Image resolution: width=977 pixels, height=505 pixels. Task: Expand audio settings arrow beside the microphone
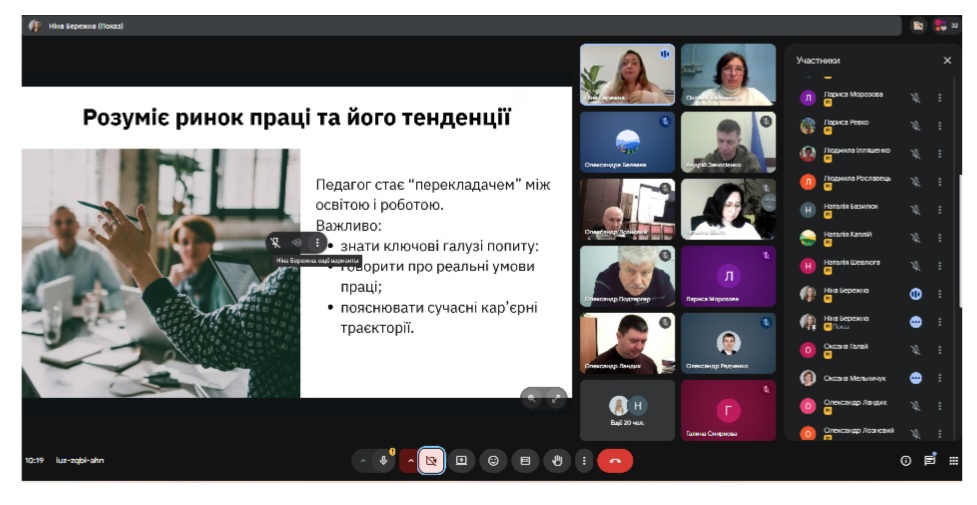click(362, 461)
